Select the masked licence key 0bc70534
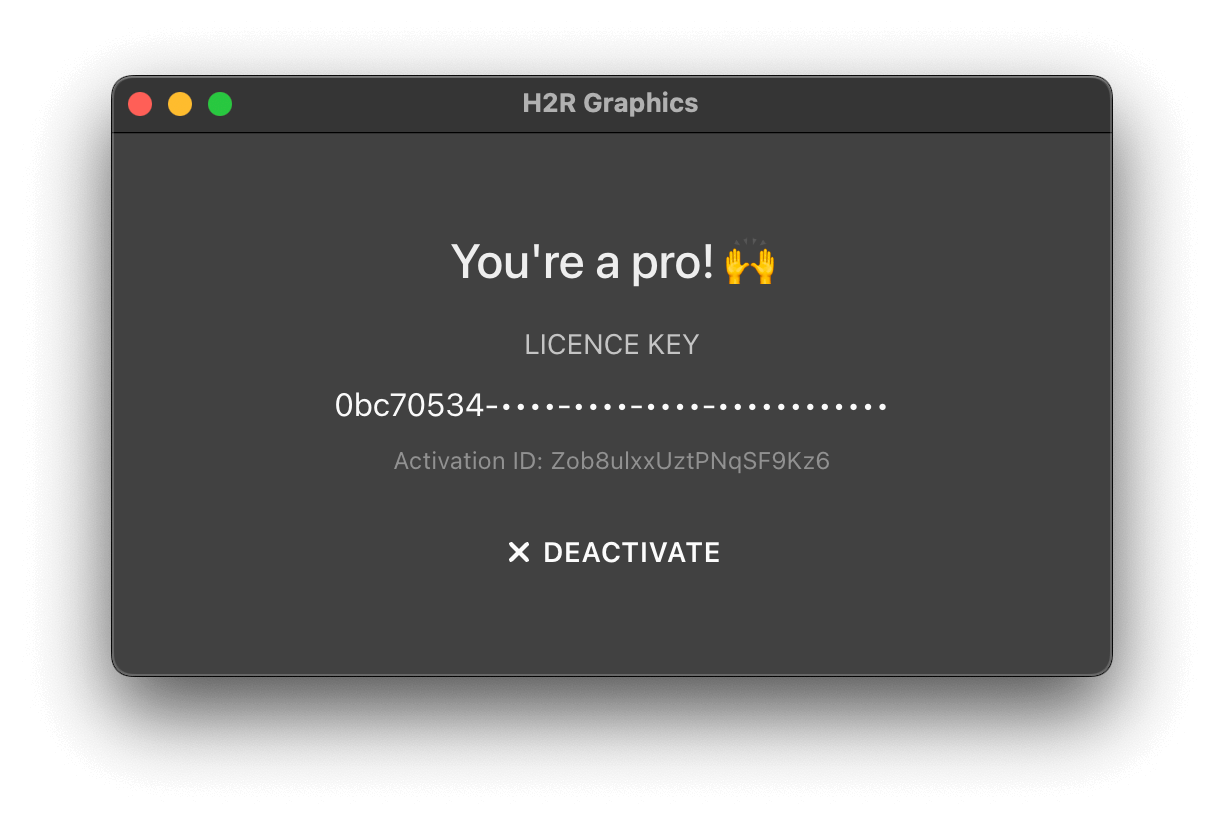The width and height of the screenshot is (1224, 824). click(x=611, y=406)
